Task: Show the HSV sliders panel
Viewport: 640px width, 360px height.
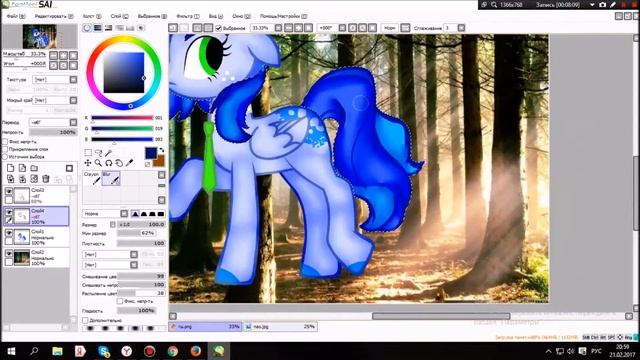Action: coord(108,28)
